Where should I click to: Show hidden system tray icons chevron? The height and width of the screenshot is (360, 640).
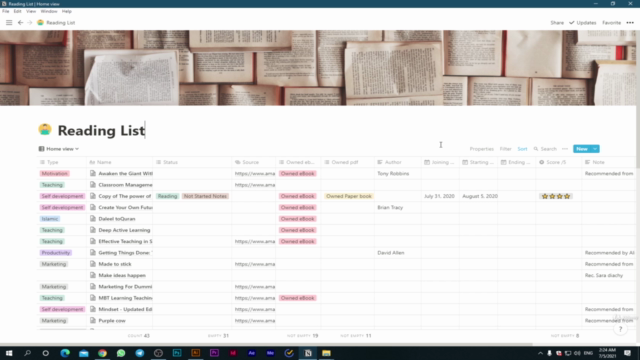[x=540, y=353]
